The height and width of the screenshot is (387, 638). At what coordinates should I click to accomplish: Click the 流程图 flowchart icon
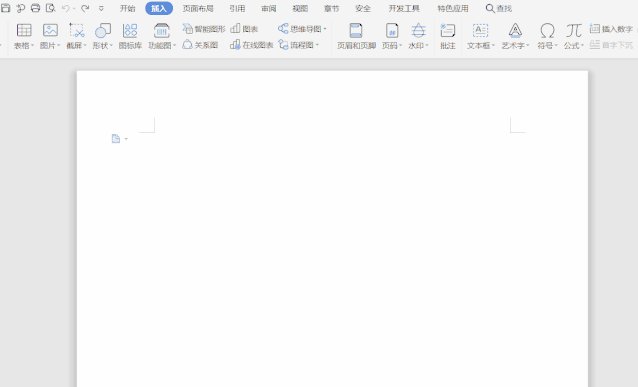click(283, 45)
